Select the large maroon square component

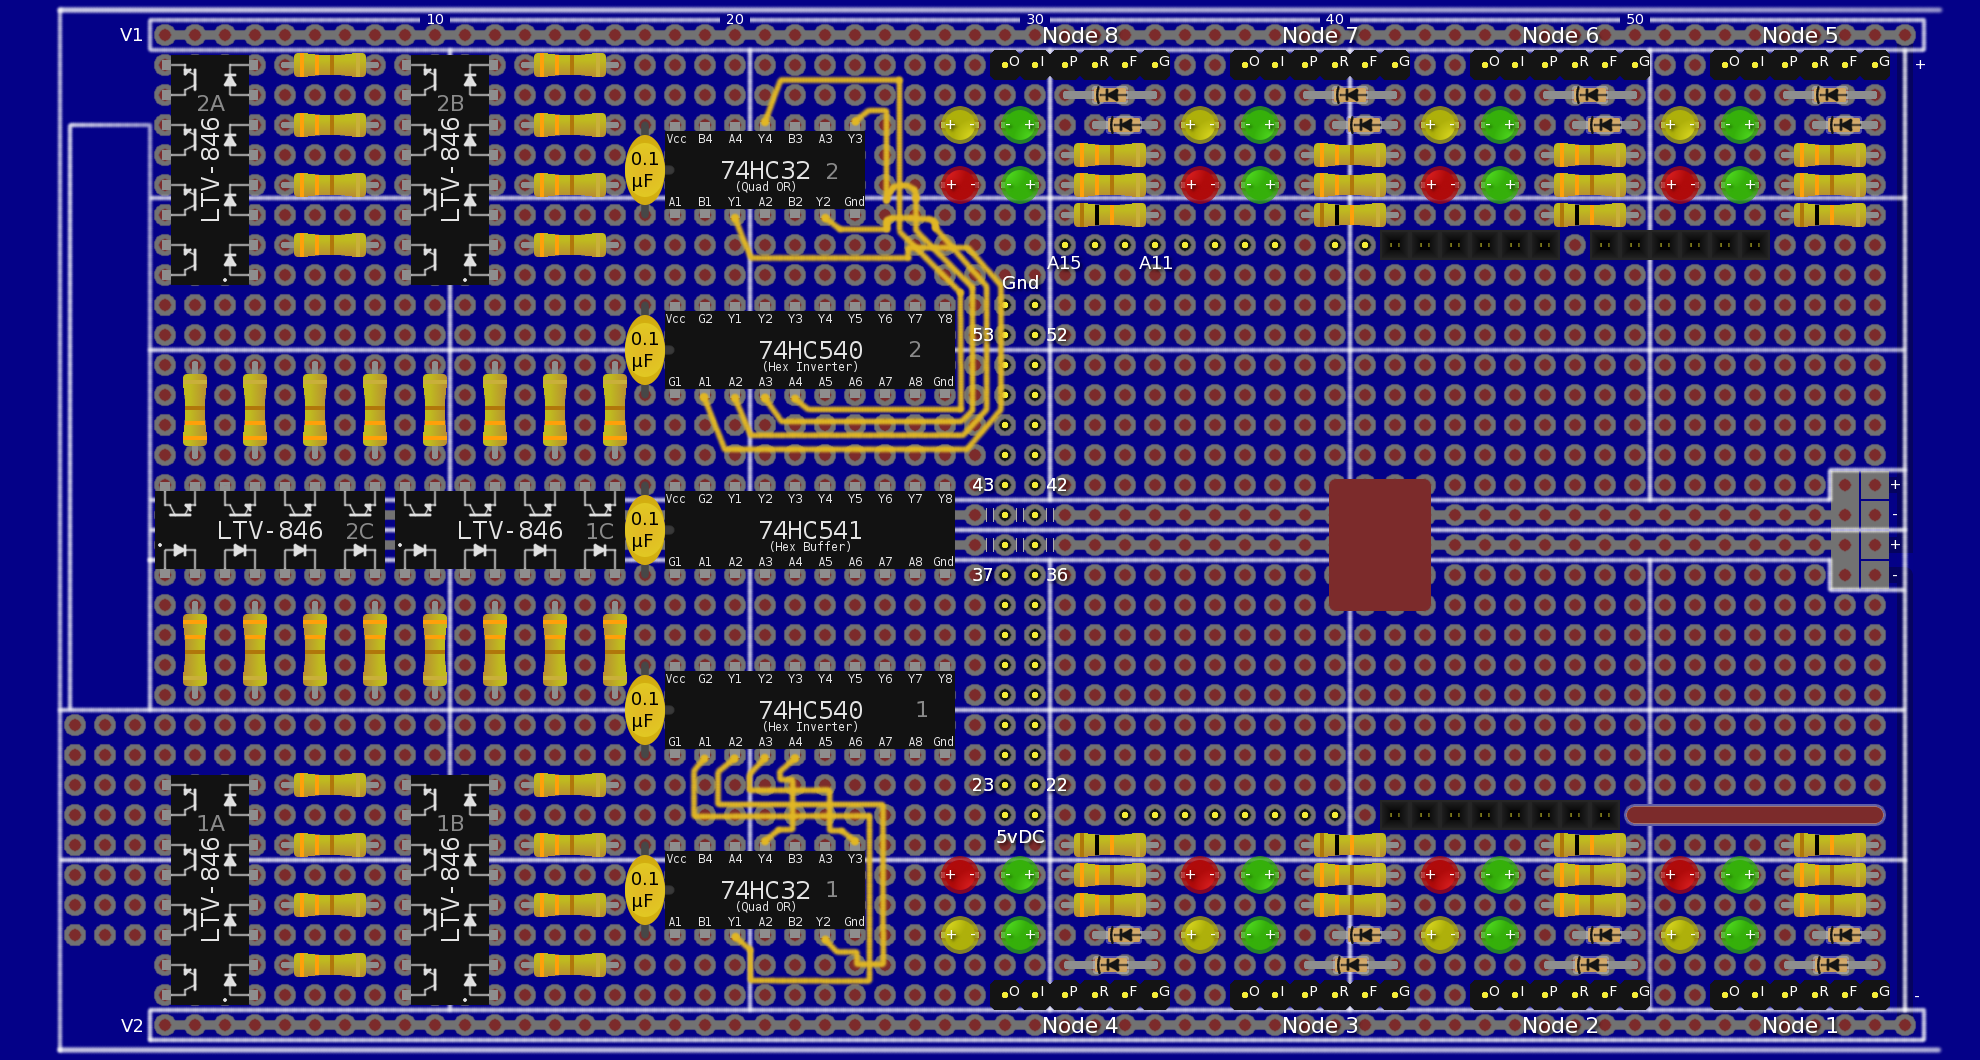(1380, 545)
